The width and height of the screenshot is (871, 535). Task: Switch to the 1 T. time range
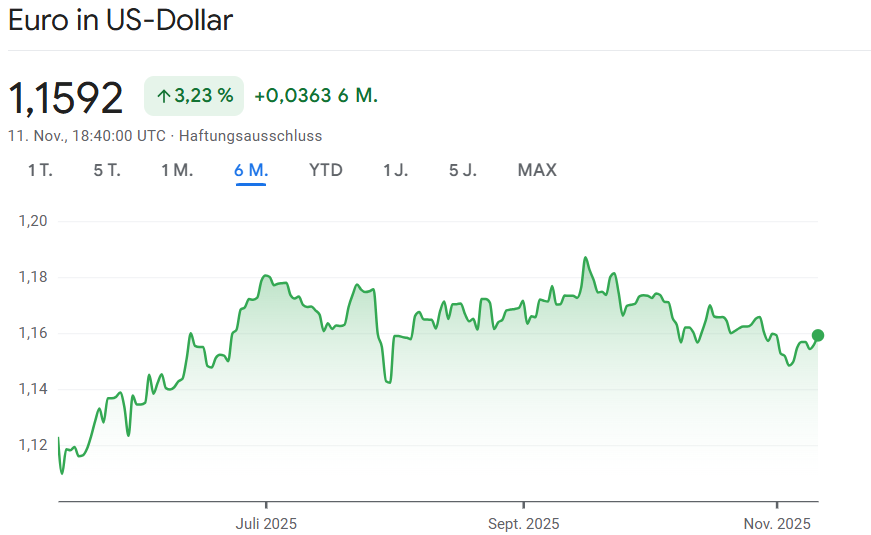40,170
